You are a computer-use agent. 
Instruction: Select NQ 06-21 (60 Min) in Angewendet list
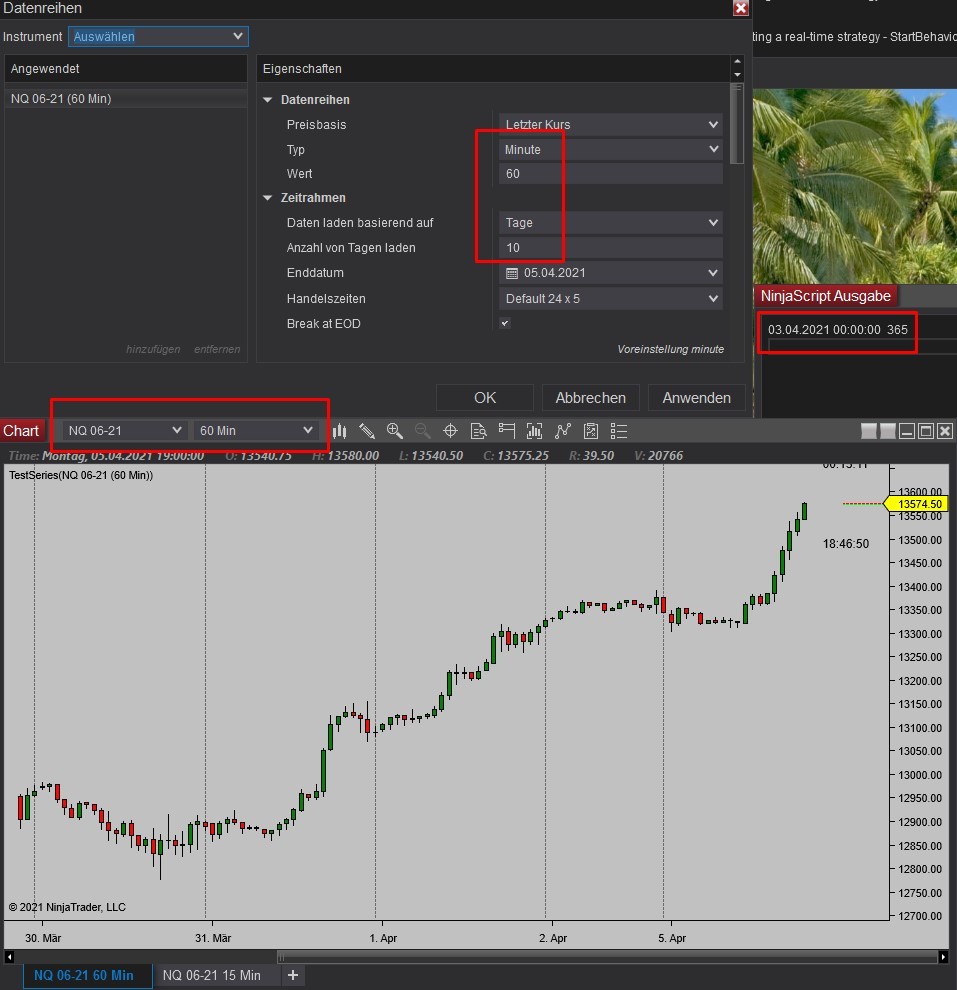click(x=126, y=99)
